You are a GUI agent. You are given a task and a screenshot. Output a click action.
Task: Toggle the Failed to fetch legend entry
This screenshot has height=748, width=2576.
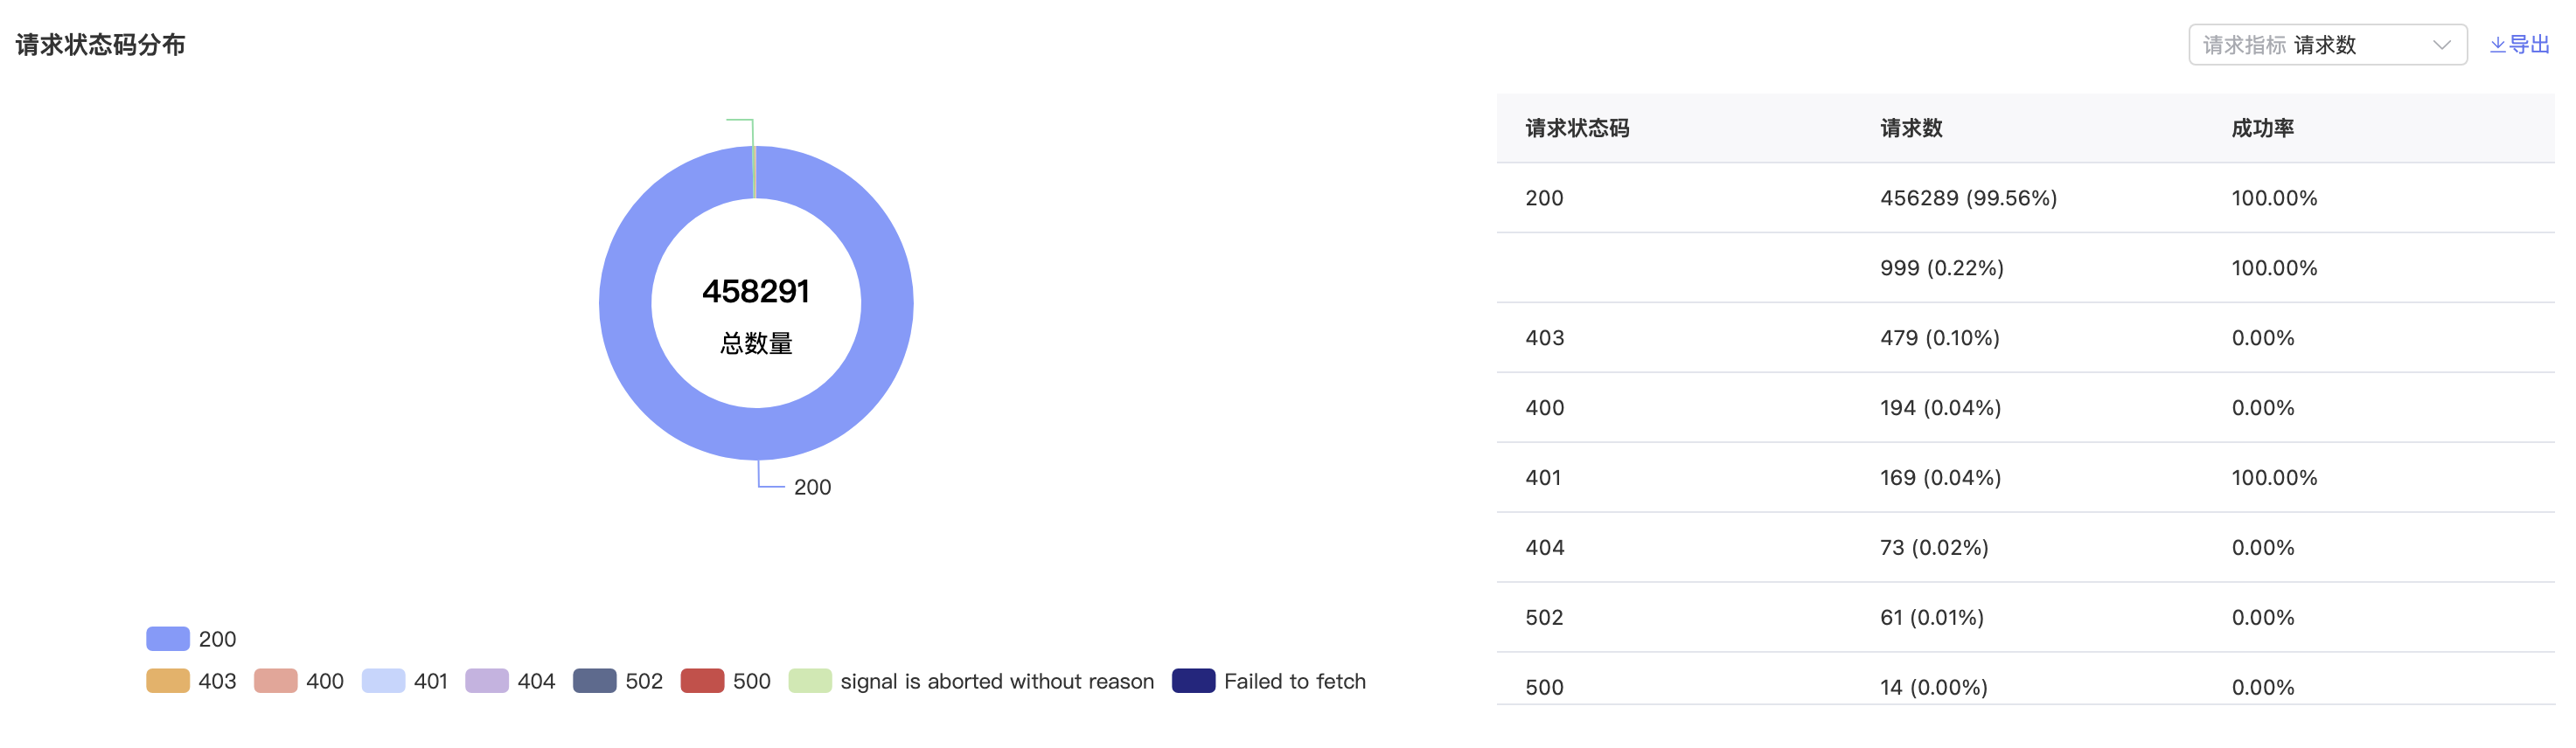click(1269, 681)
